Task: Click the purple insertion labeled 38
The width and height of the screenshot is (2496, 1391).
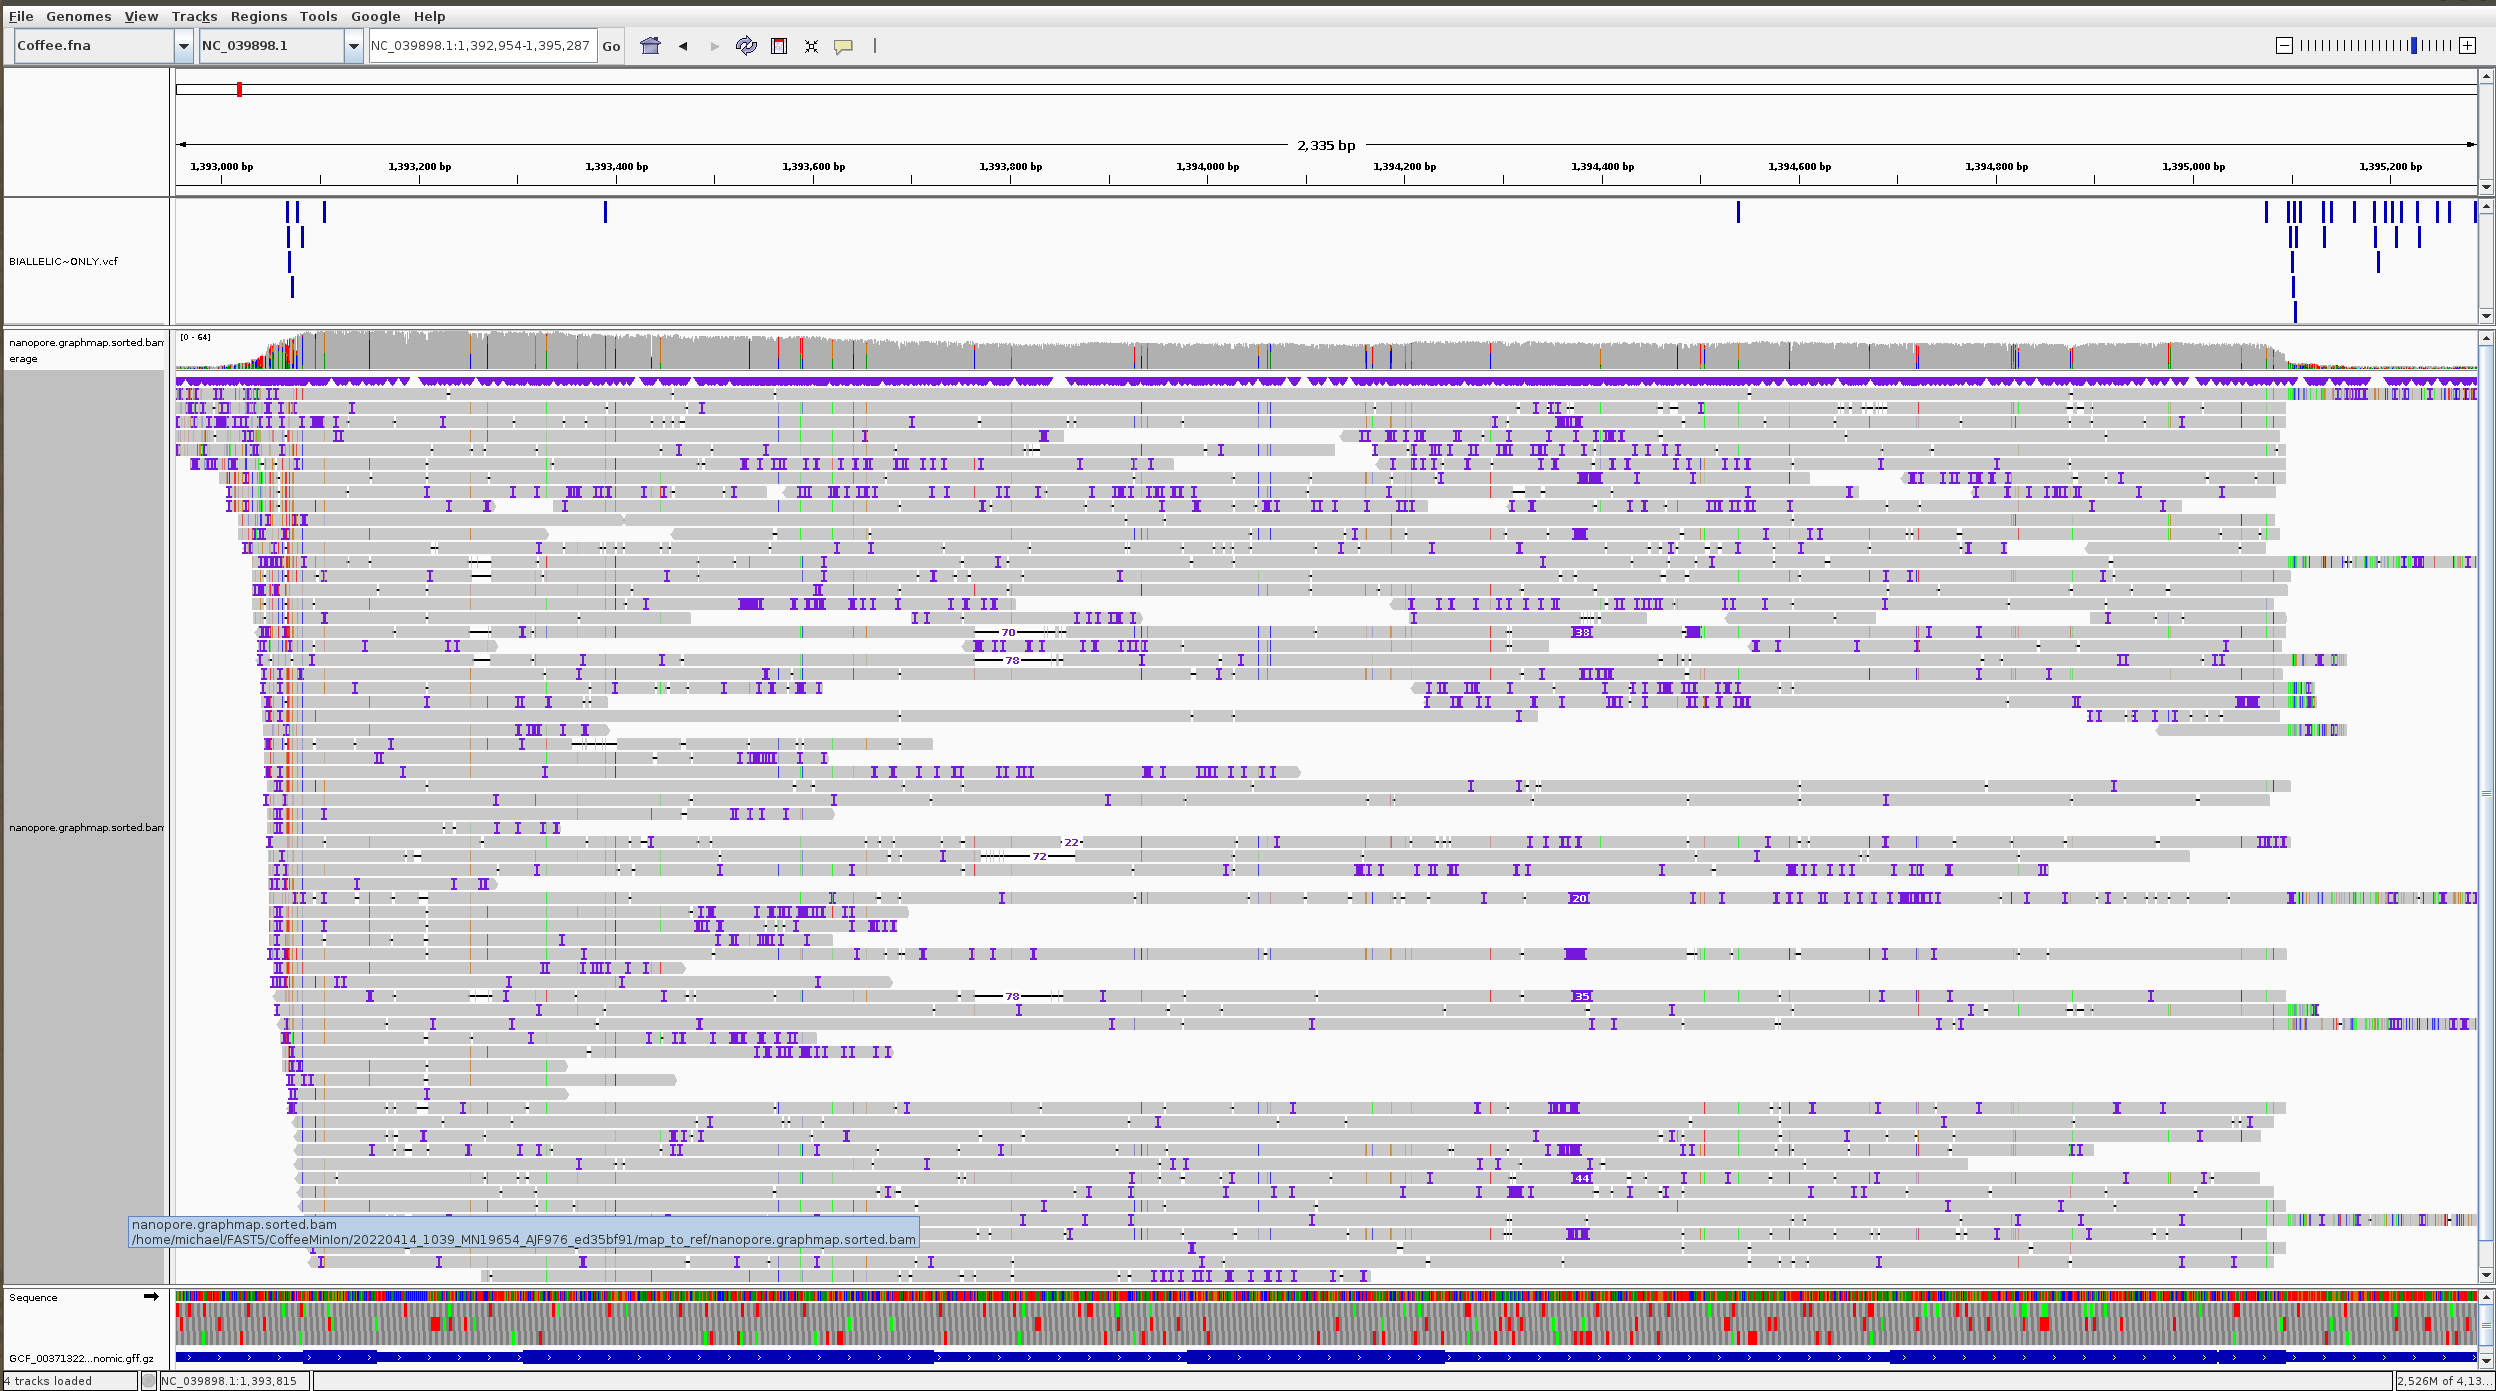Action: (x=1582, y=633)
